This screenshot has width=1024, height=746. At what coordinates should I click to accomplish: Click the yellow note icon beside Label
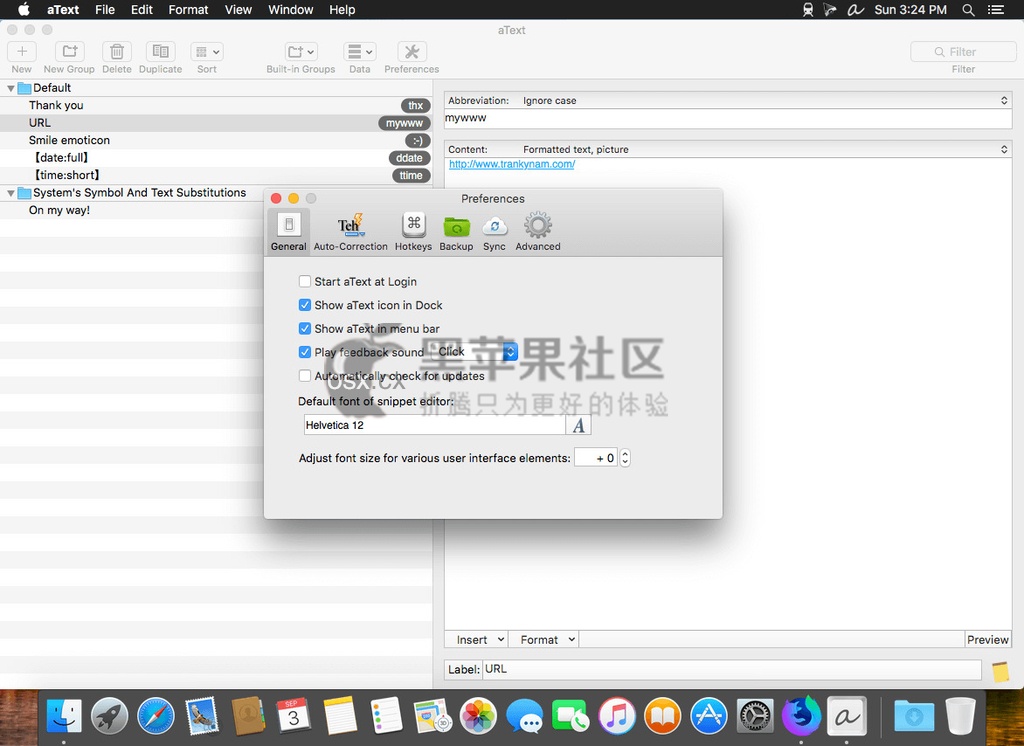click(x=1000, y=672)
